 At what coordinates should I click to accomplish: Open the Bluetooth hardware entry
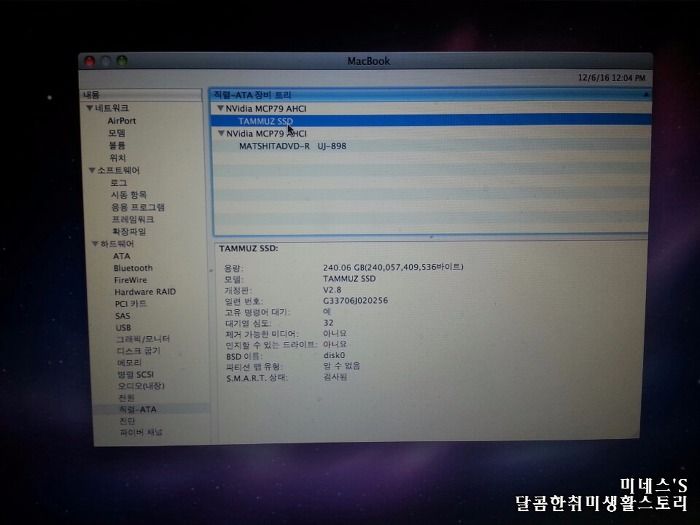133,268
